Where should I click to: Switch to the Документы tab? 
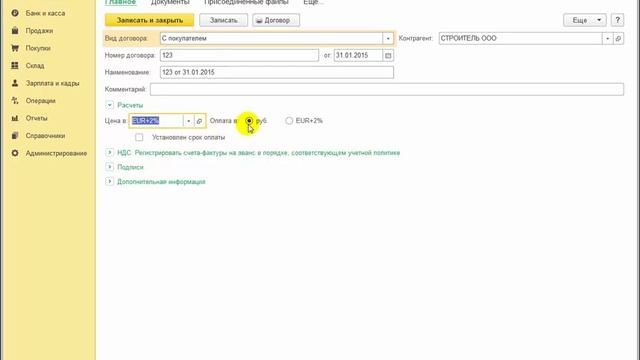coord(170,2)
